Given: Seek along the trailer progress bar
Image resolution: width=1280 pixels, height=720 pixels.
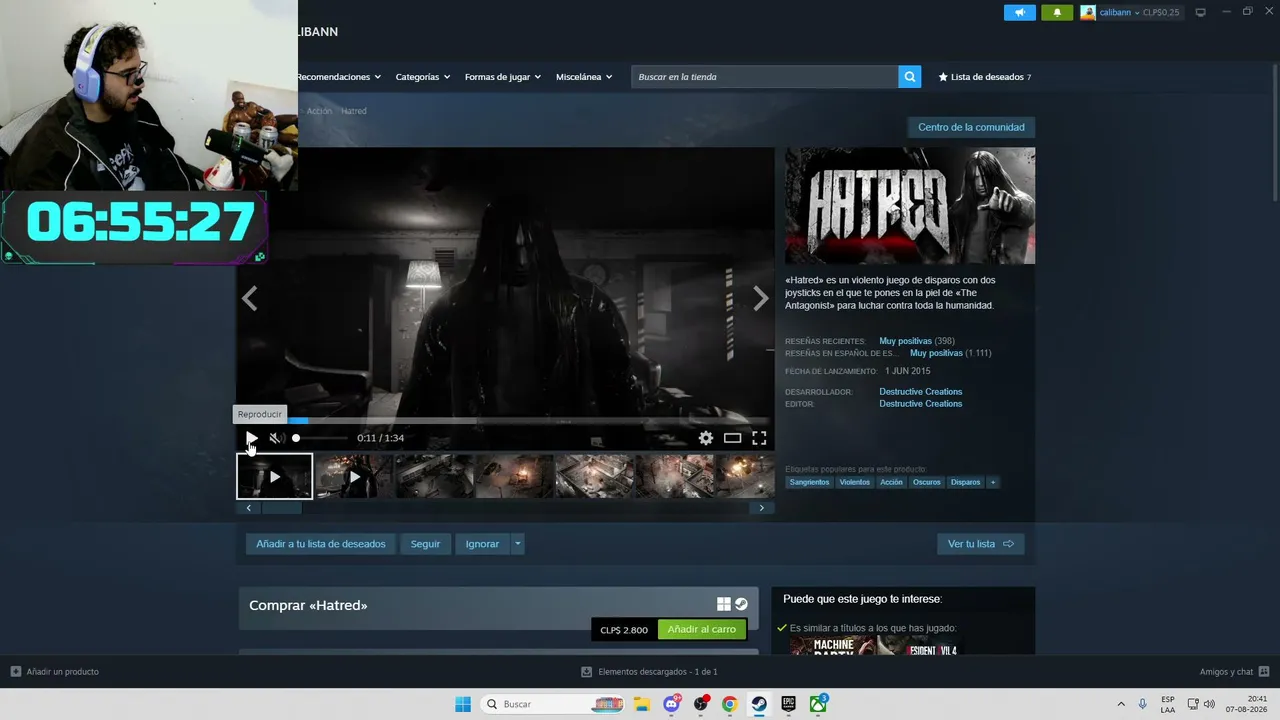Looking at the screenshot, I should (505, 420).
